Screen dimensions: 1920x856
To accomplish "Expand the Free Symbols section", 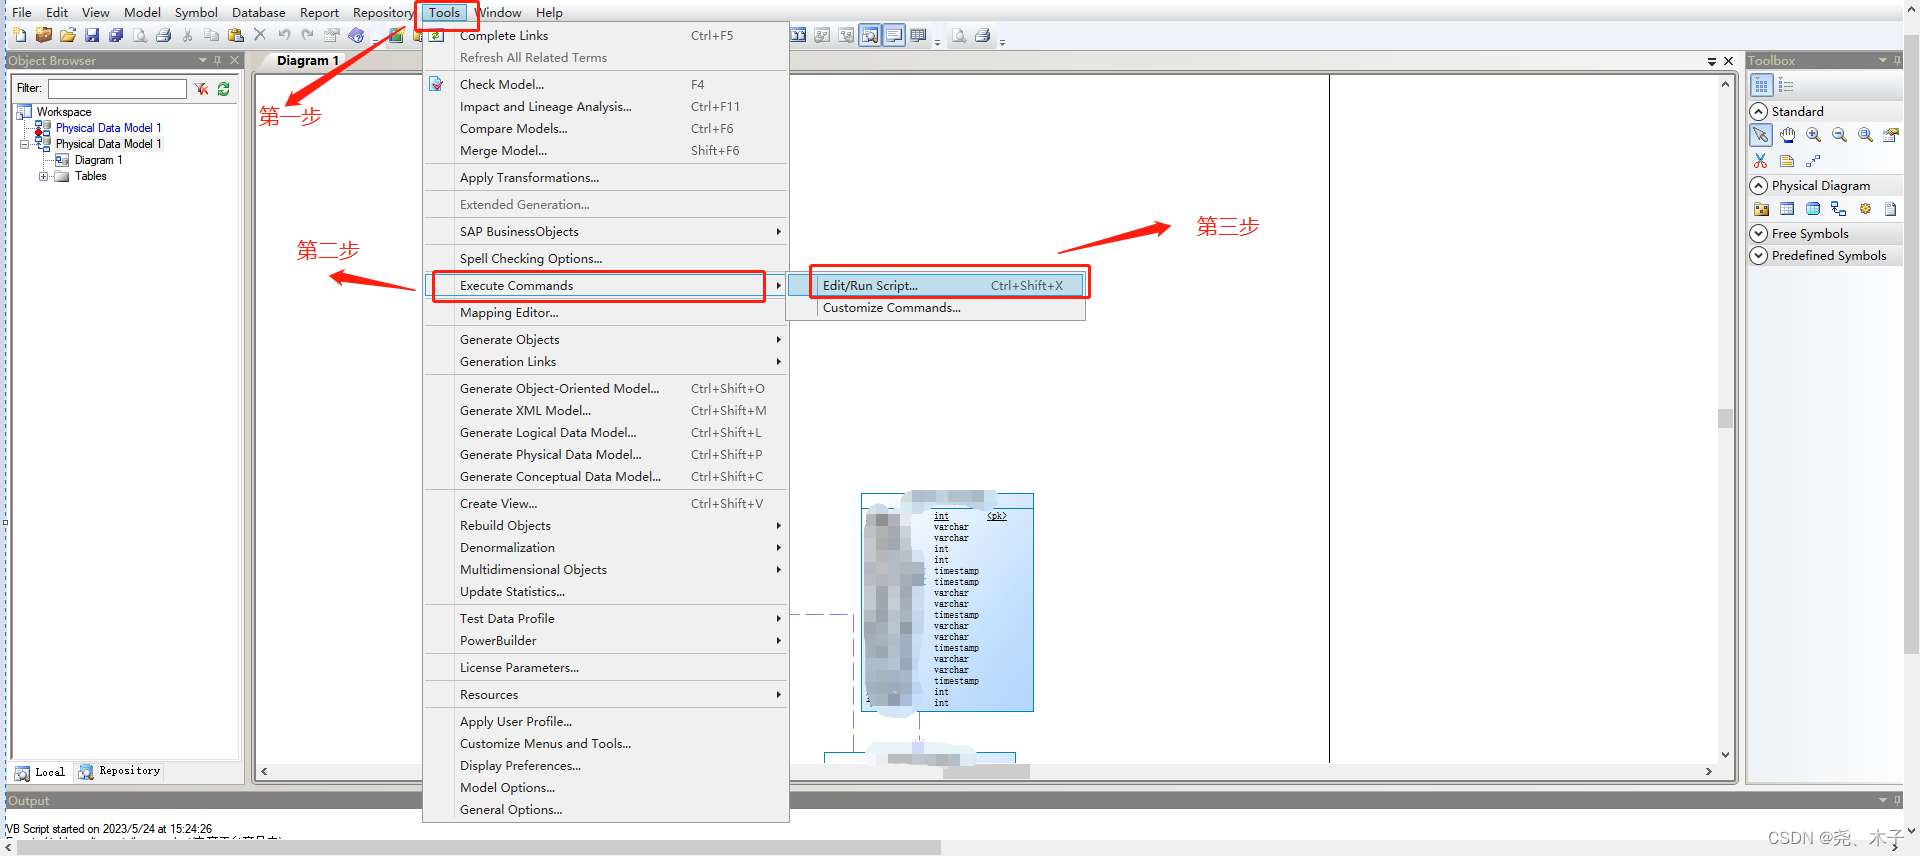I will [x=1759, y=233].
